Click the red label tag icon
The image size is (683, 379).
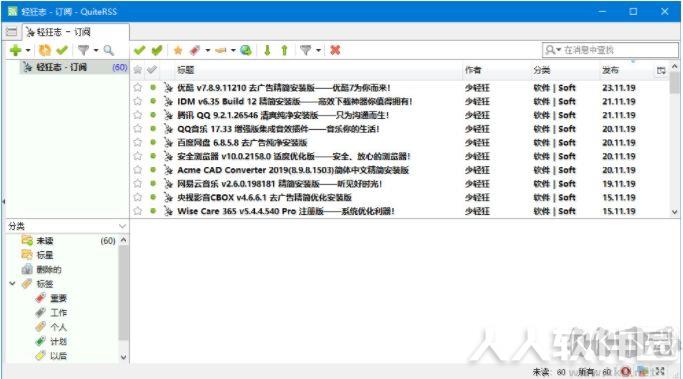coord(195,51)
